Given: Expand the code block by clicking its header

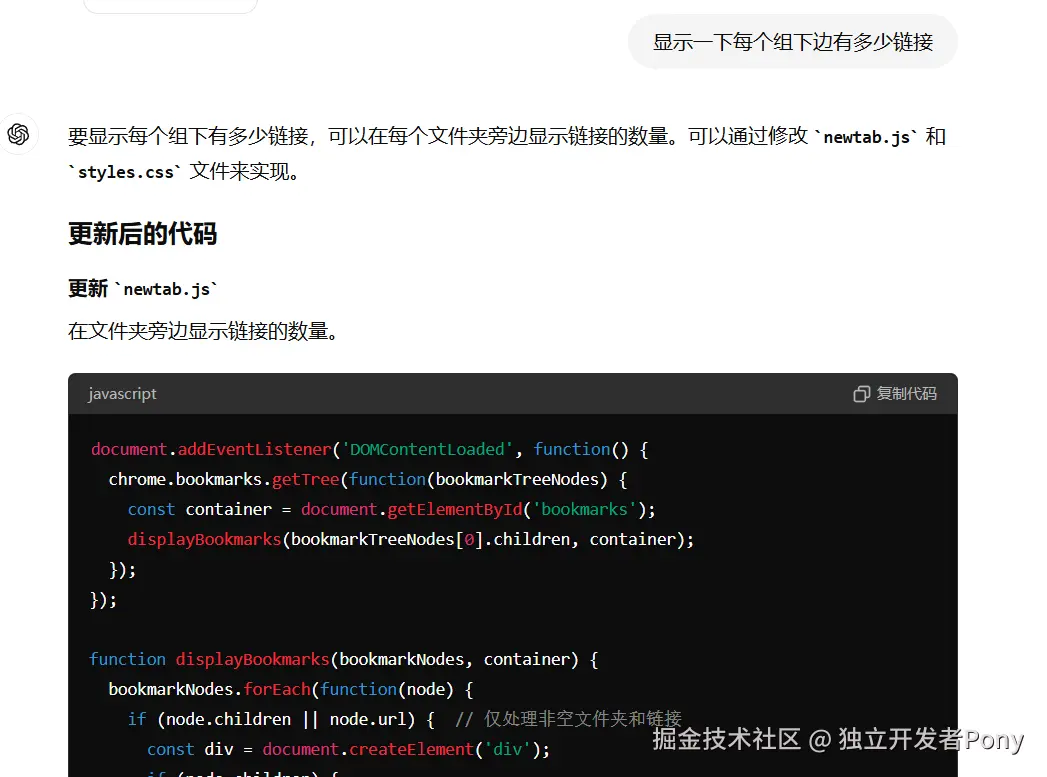Looking at the screenshot, I should (500, 394).
